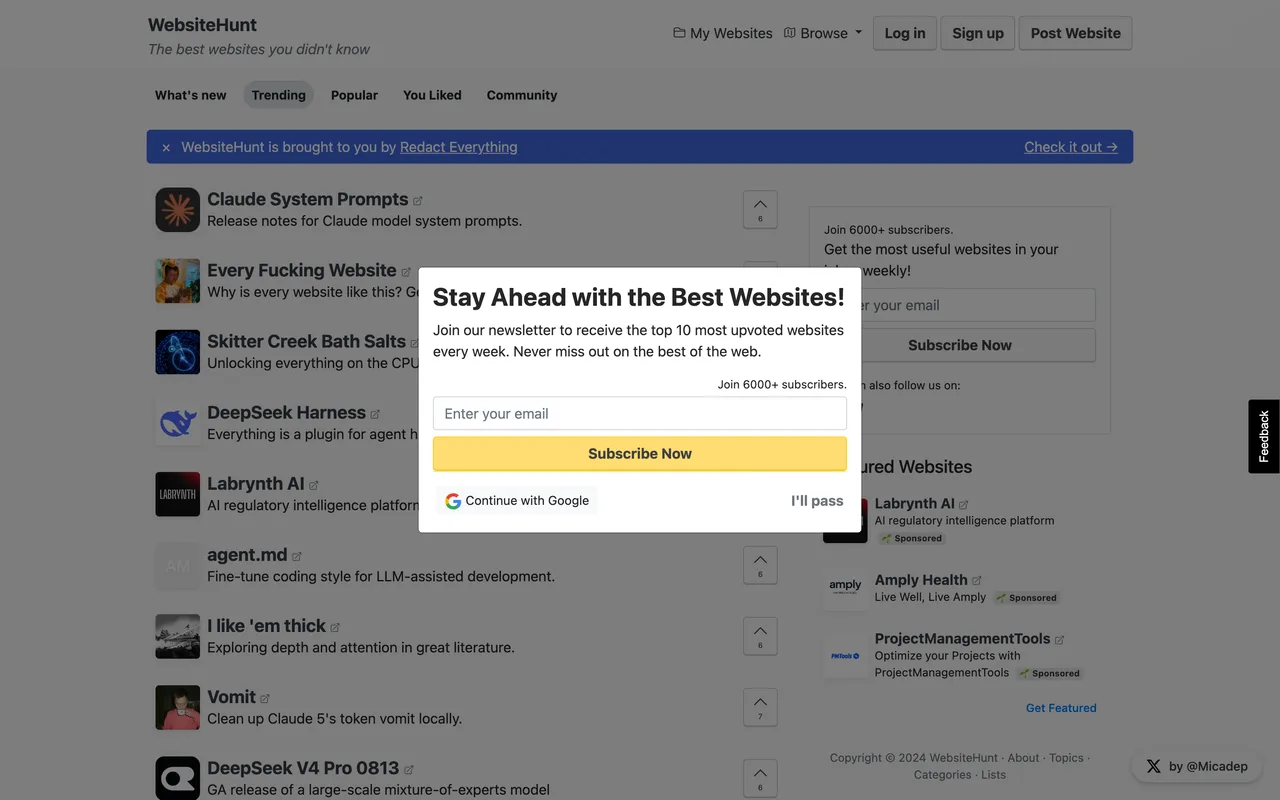
Task: Click the DeepSeek V4 Pro 0813 logo
Action: click(178, 778)
